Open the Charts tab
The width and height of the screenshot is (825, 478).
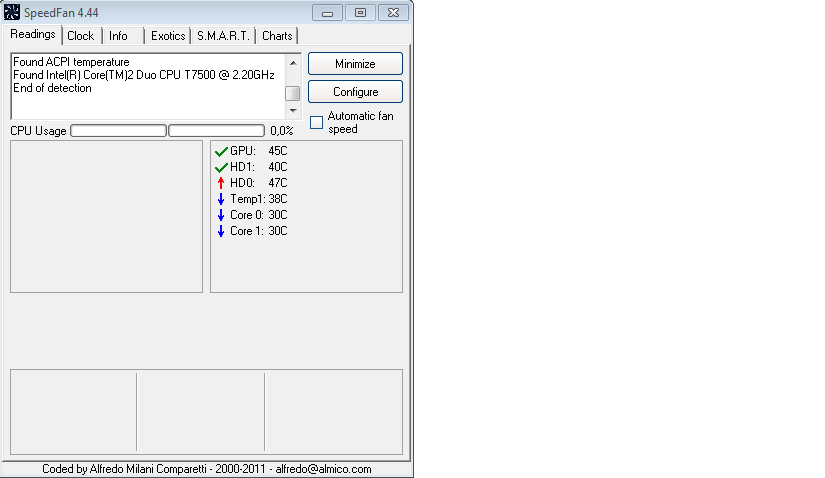pyautogui.click(x=277, y=36)
